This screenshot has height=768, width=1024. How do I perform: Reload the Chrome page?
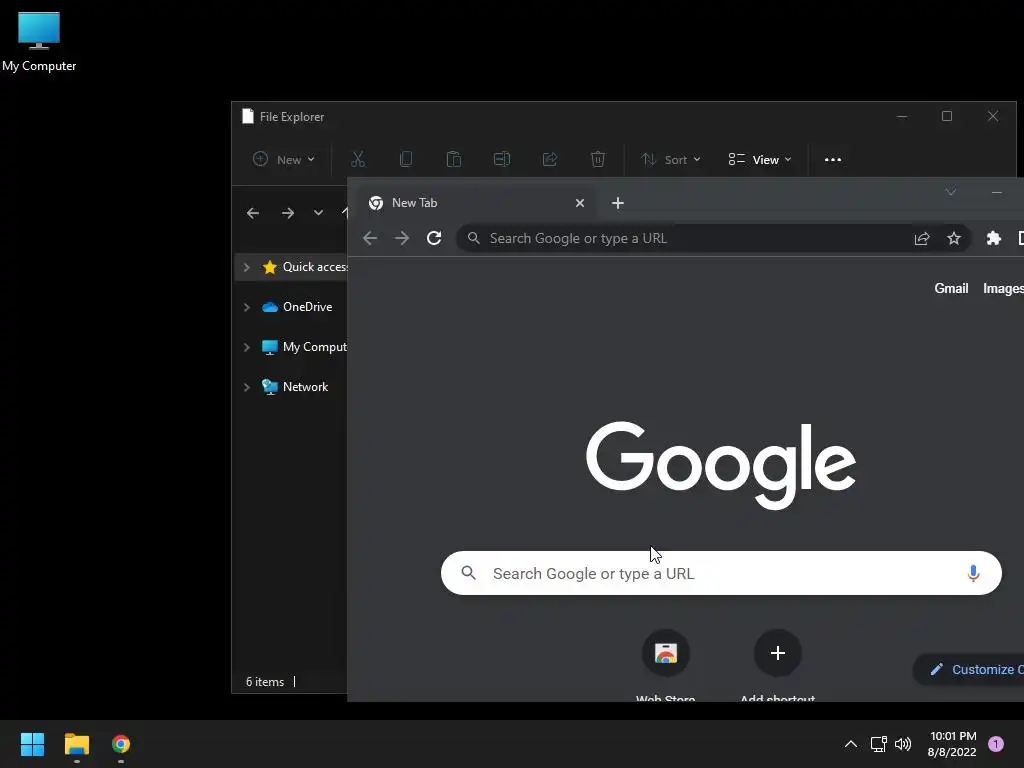point(434,238)
